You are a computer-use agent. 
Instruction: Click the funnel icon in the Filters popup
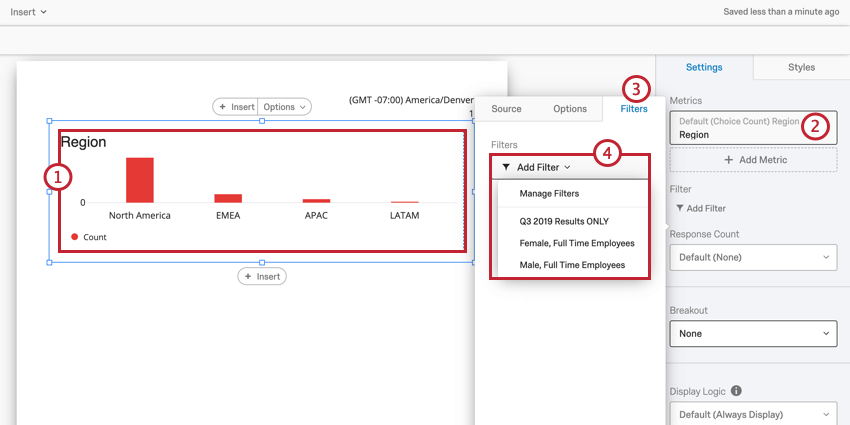506,167
